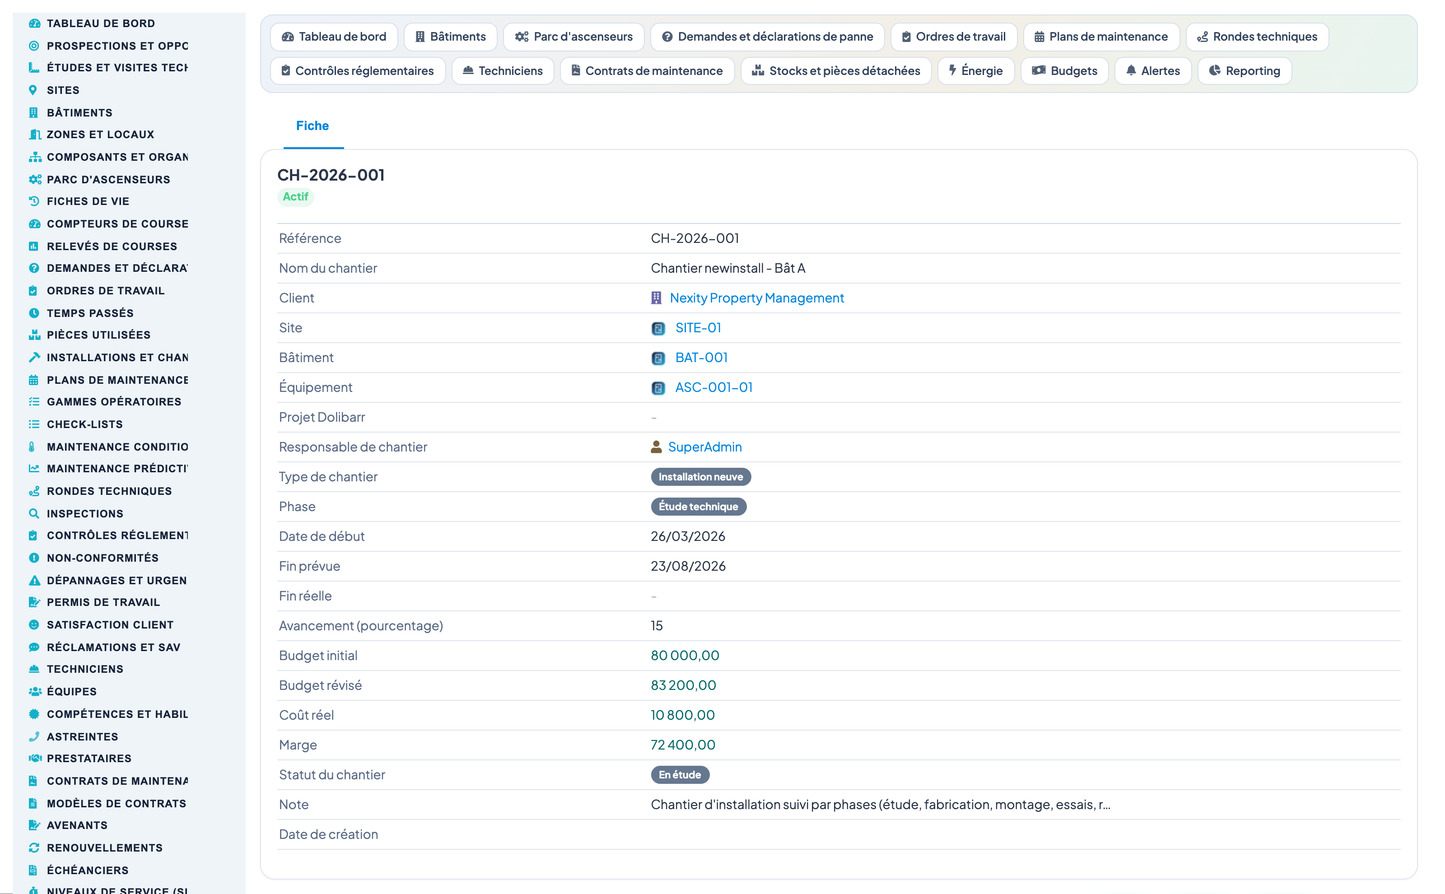Open Plans de maintenance top button
Image resolution: width=1445 pixels, height=894 pixels.
pos(1101,37)
